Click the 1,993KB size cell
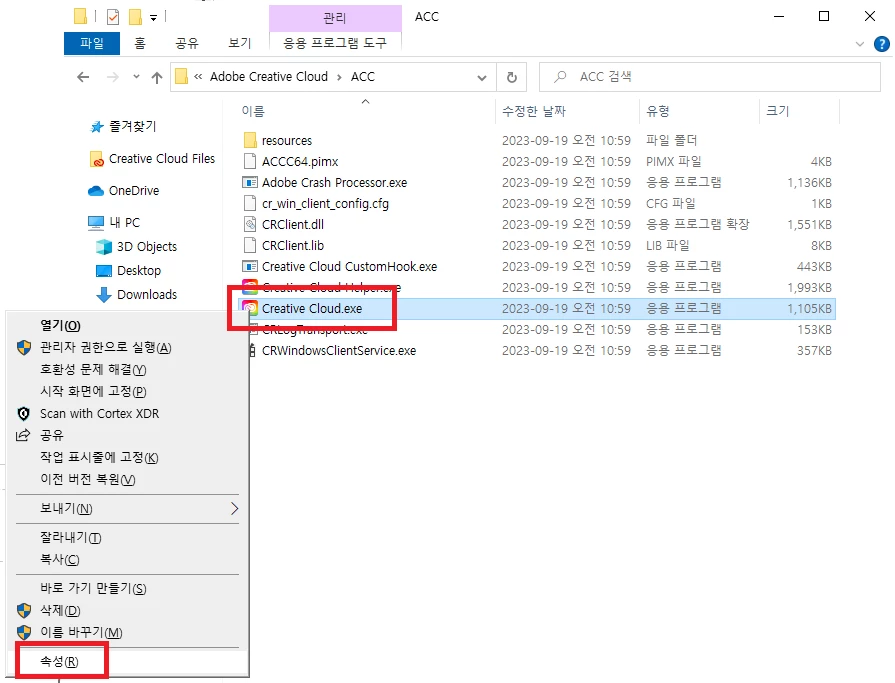 pos(809,288)
